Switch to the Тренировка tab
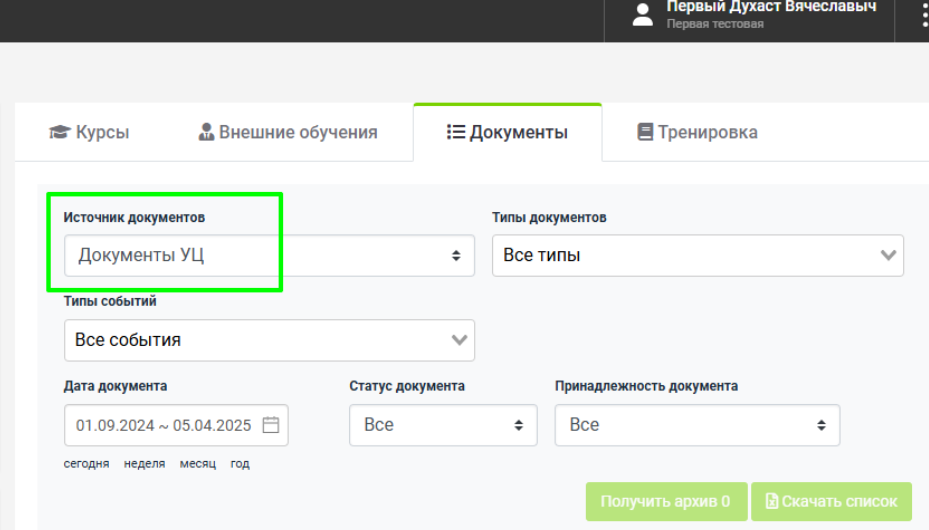This screenshot has height=530, width=929. tap(697, 131)
